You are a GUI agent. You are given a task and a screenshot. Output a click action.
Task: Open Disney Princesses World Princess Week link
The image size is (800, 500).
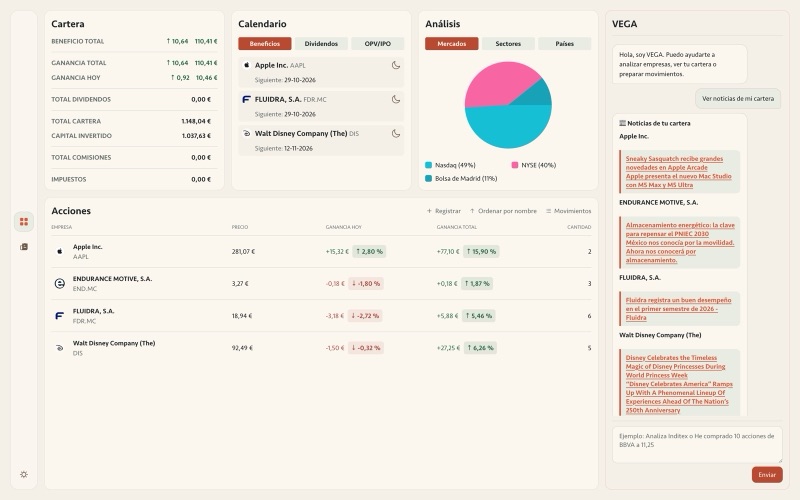[x=675, y=366]
